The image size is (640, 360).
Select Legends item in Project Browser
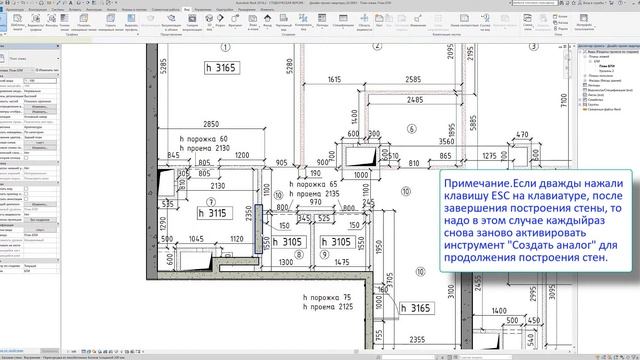594,85
